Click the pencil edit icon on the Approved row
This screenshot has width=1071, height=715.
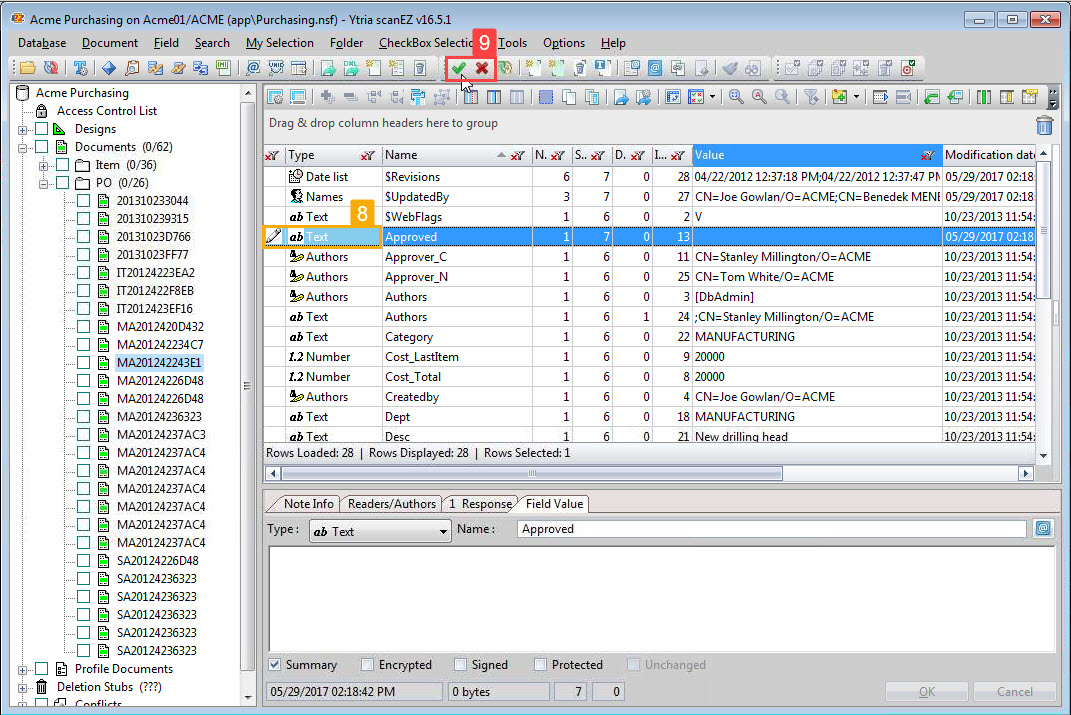pos(273,237)
